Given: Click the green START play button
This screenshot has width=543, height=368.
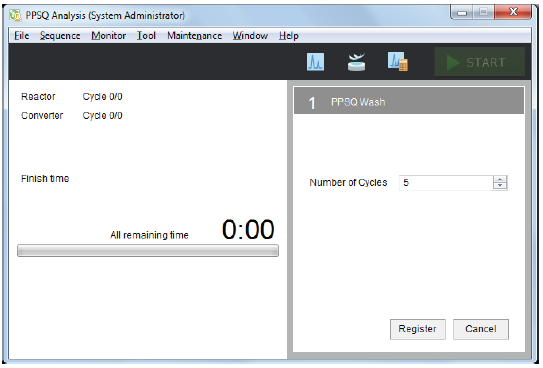Looking at the screenshot, I should pyautogui.click(x=480, y=62).
